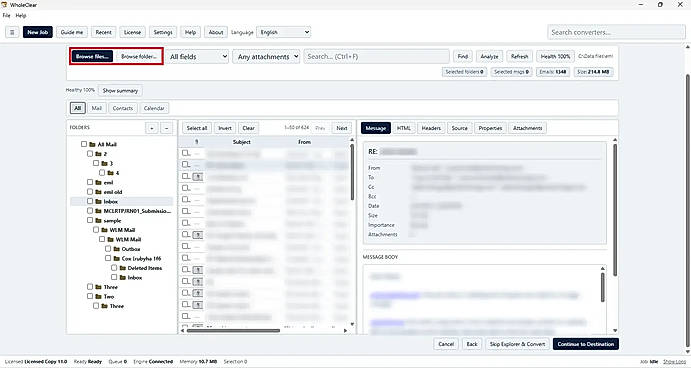Click the Deleted Items folder icon
This screenshot has height=368, width=691.
pos(123,268)
